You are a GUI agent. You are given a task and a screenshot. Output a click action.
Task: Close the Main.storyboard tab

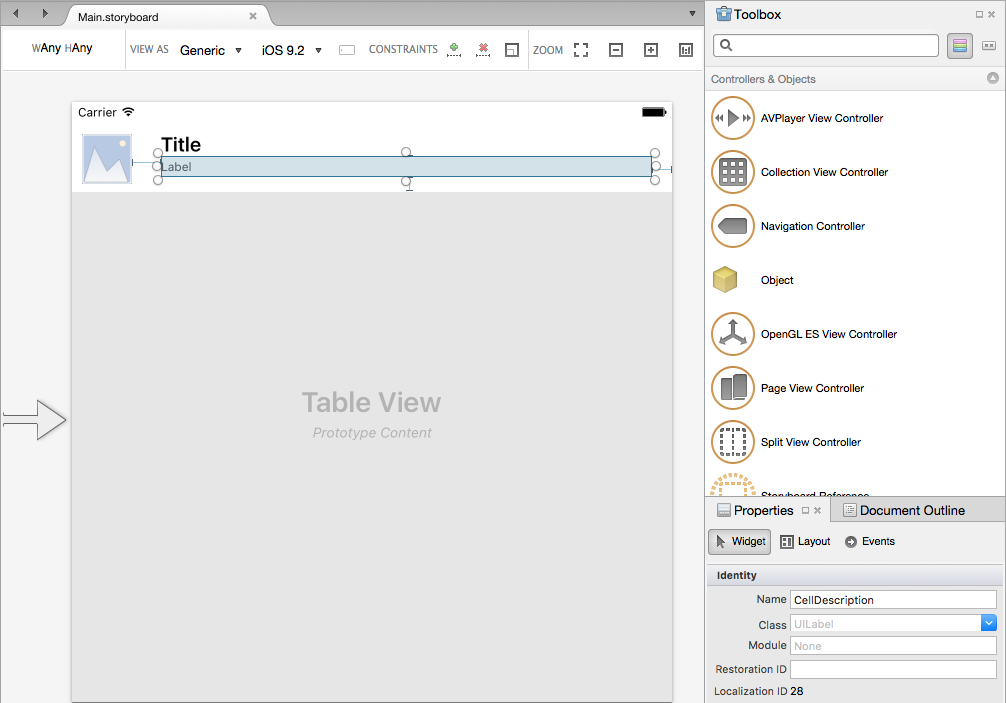point(253,16)
